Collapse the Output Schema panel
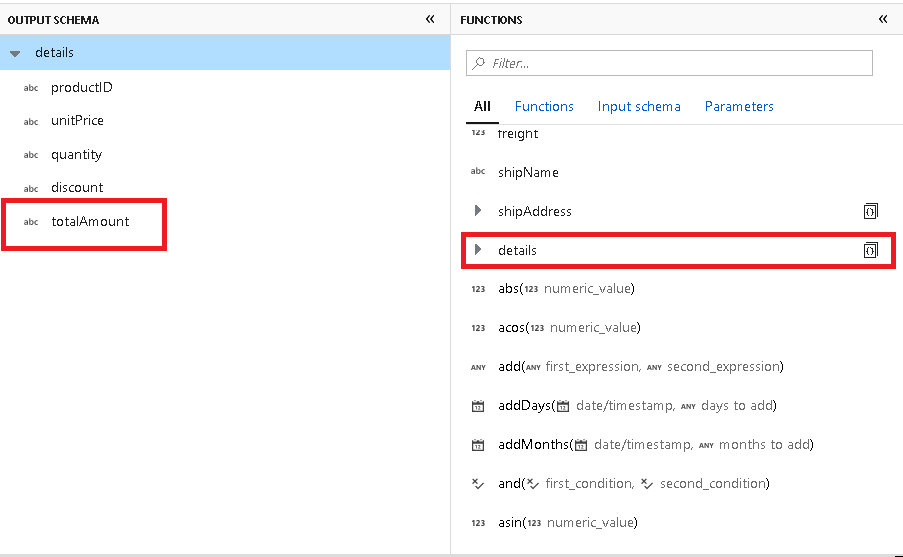 point(430,19)
